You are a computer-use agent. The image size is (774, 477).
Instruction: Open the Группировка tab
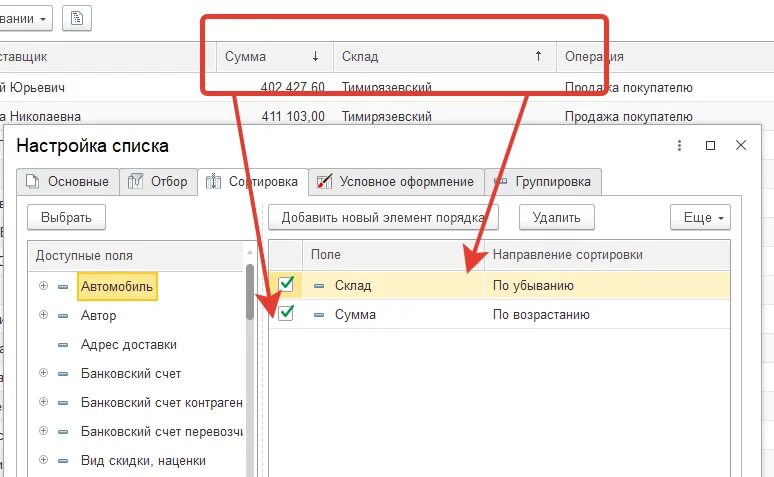543,182
